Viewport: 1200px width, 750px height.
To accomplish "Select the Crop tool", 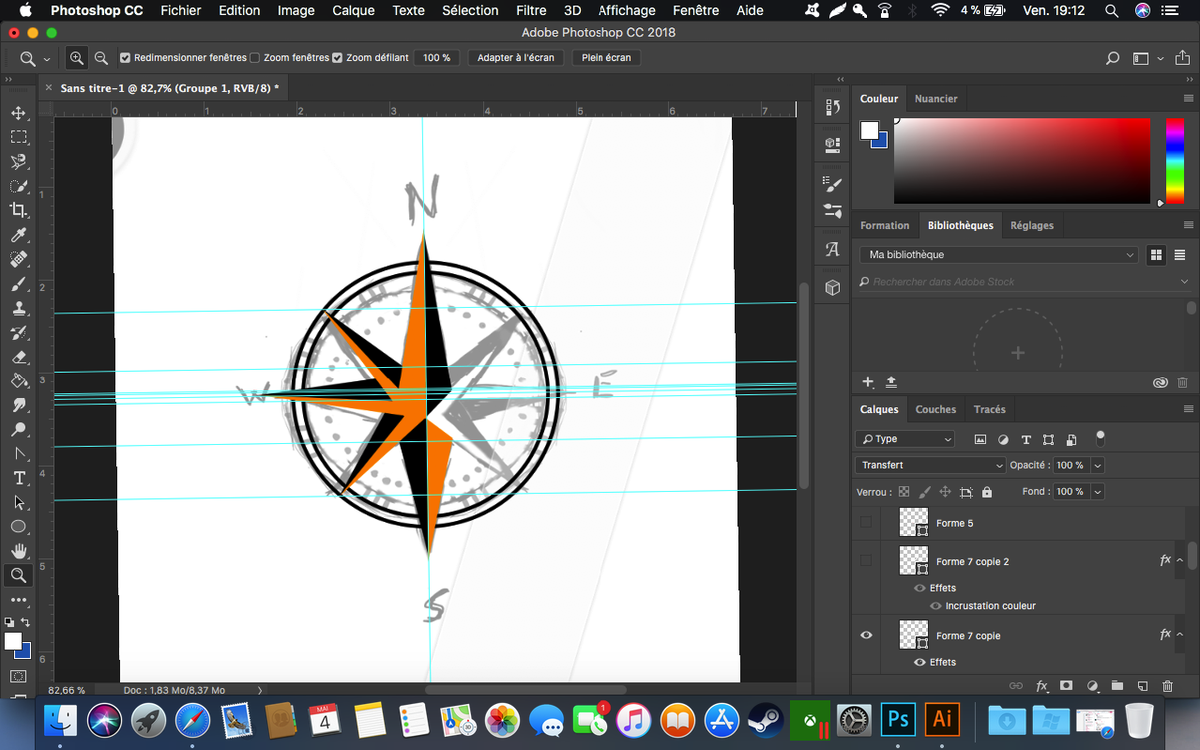I will (18, 210).
